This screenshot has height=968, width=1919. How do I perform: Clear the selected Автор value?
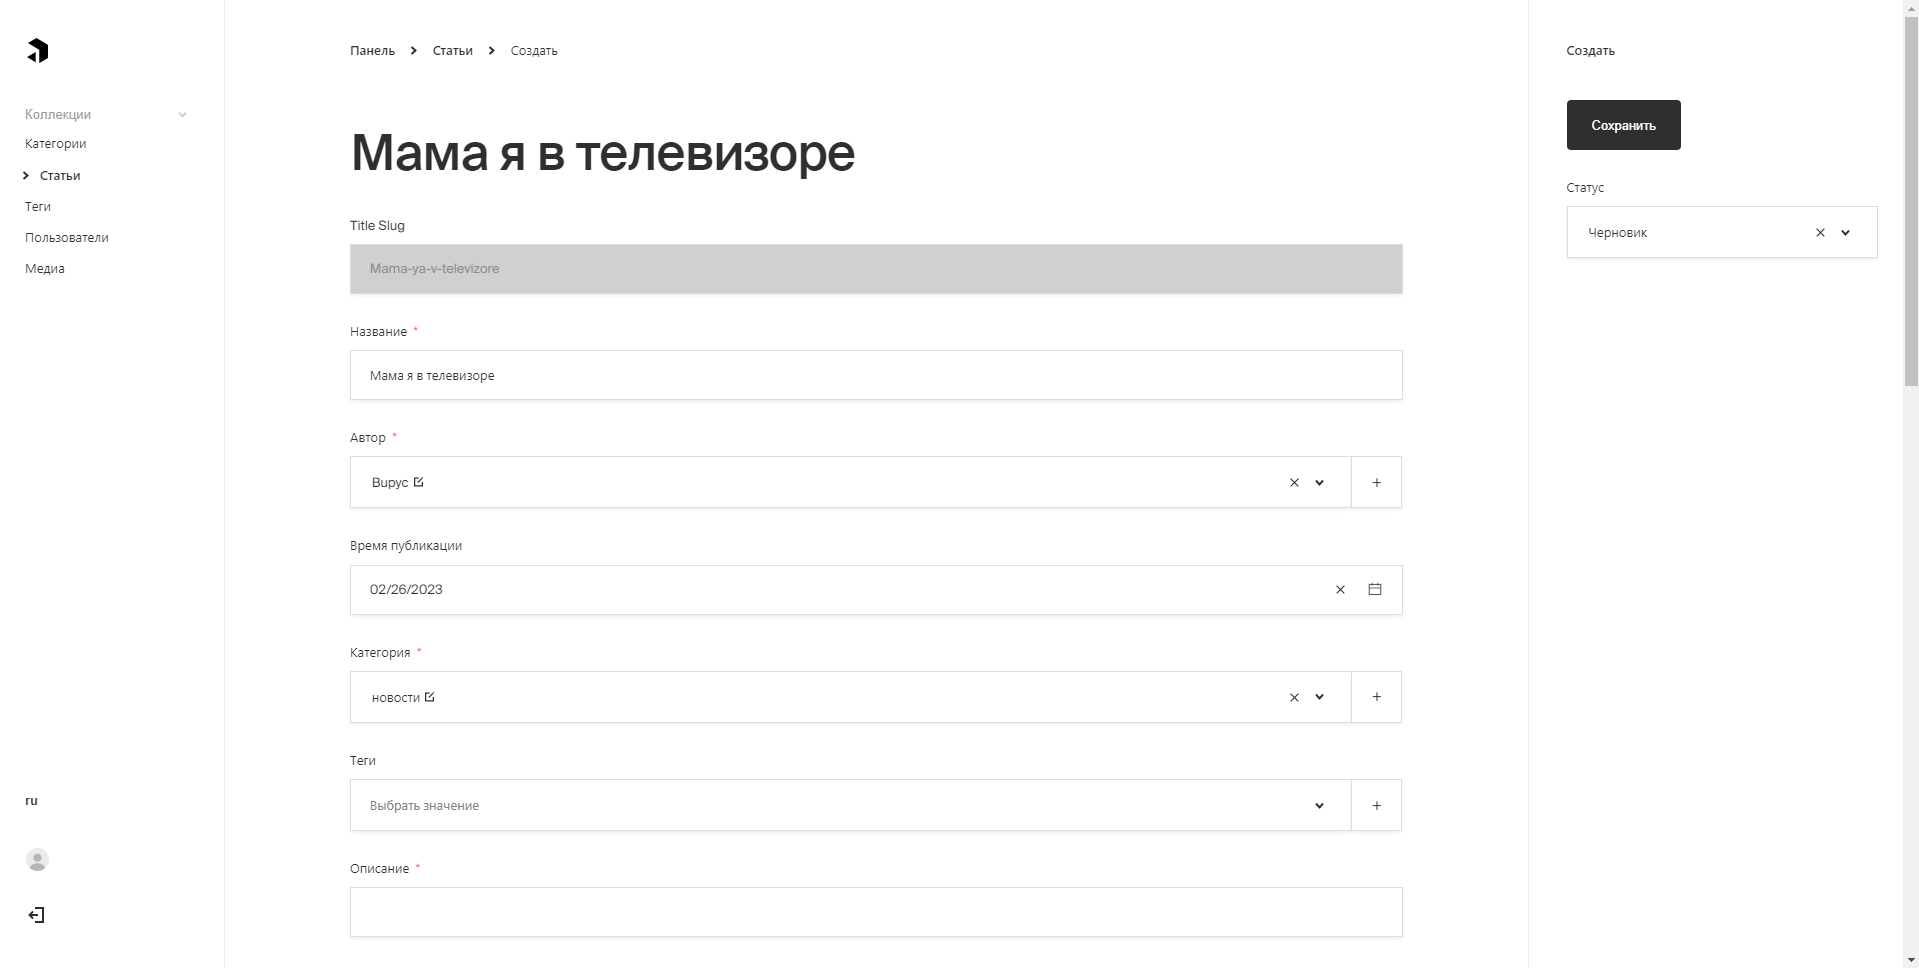[1294, 483]
